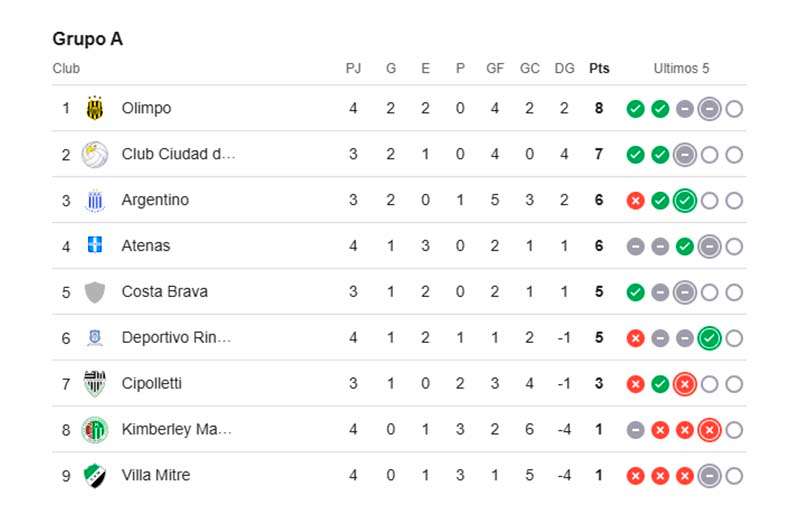The image size is (800, 530).
Task: Open the Olimpo team name link
Action: coord(146,108)
